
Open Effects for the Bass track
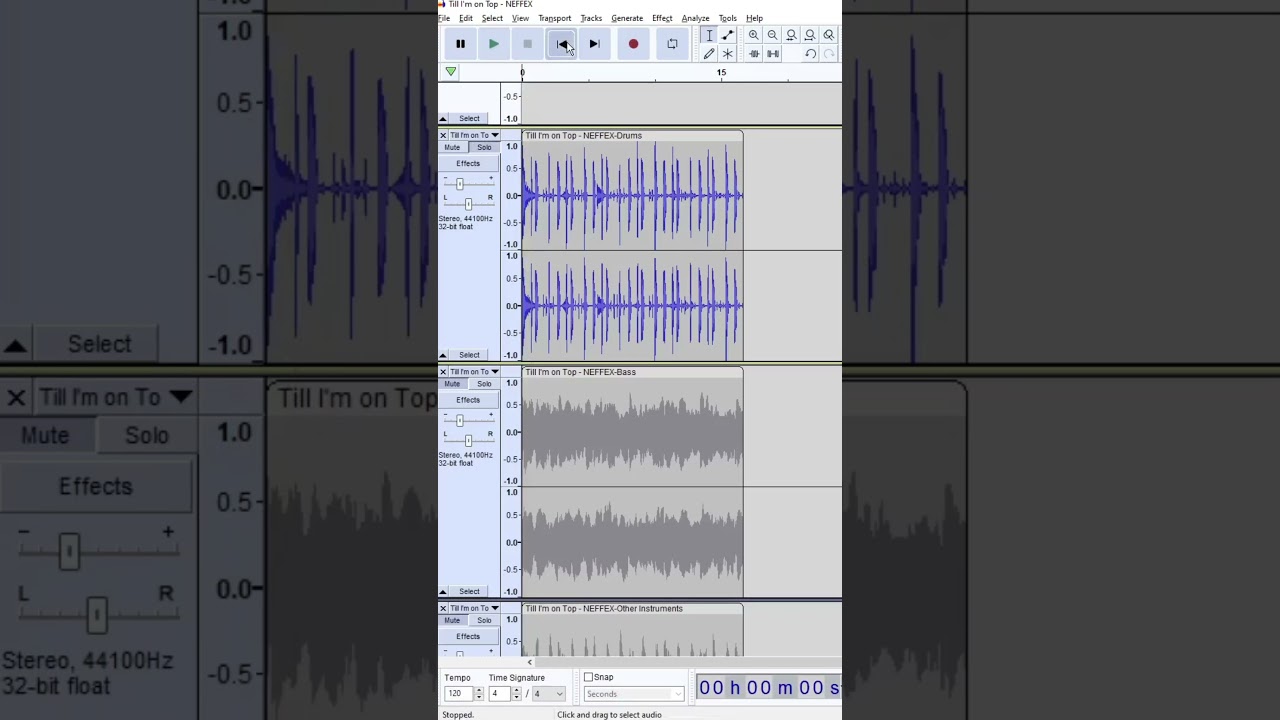[x=468, y=400]
